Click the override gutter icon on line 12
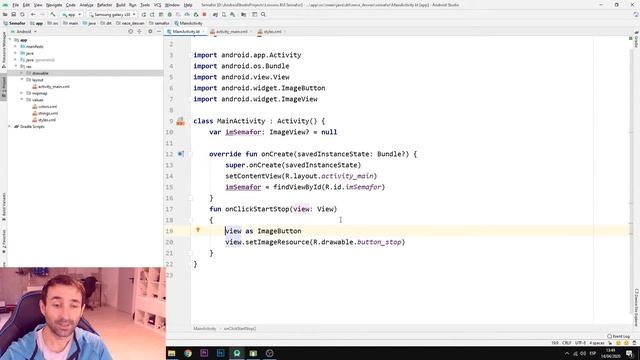 [x=180, y=154]
